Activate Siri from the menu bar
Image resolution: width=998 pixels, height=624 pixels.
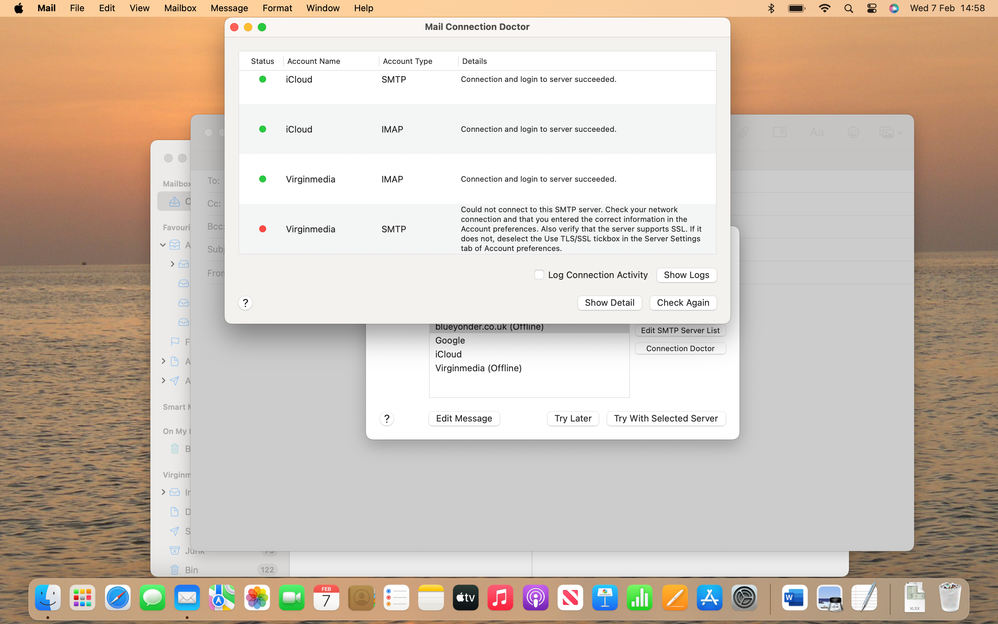click(x=894, y=8)
